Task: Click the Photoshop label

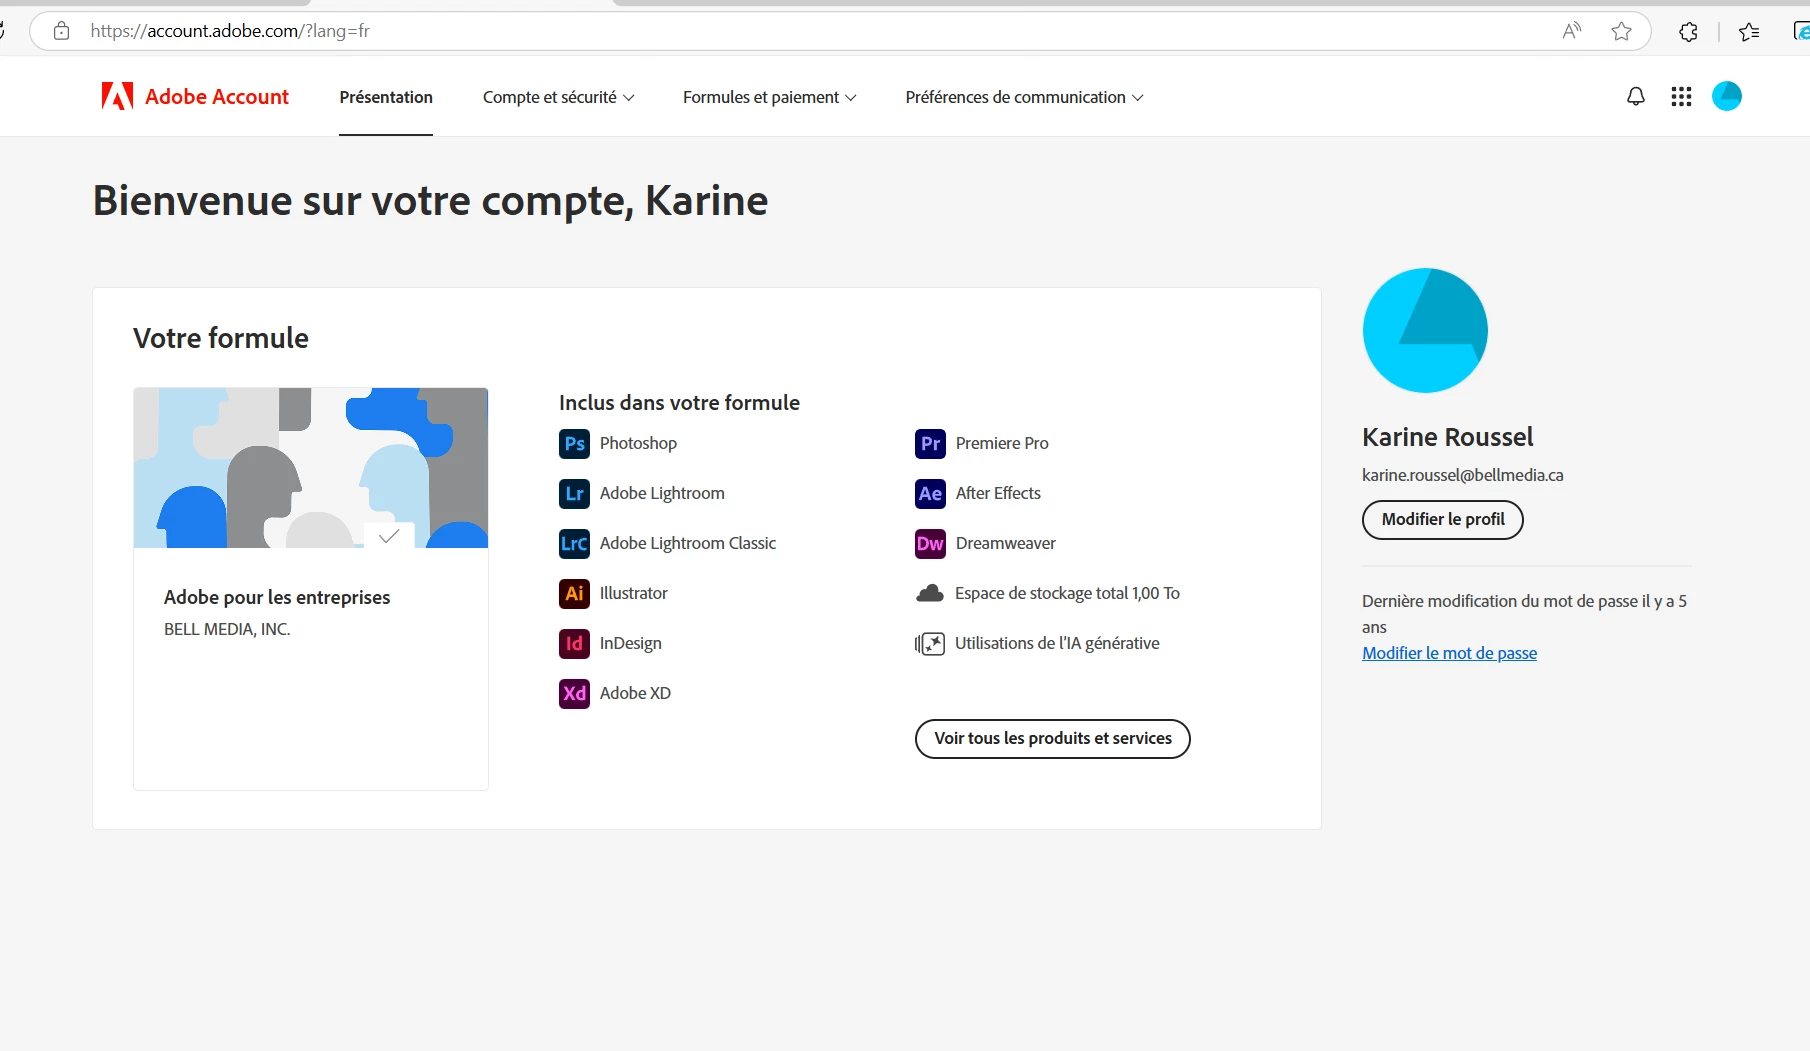Action: [638, 443]
